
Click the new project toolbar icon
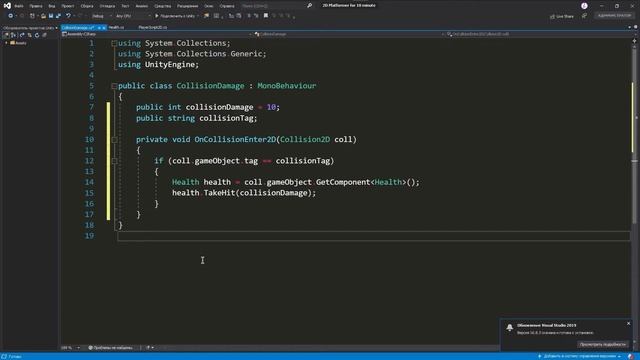(x=32, y=16)
